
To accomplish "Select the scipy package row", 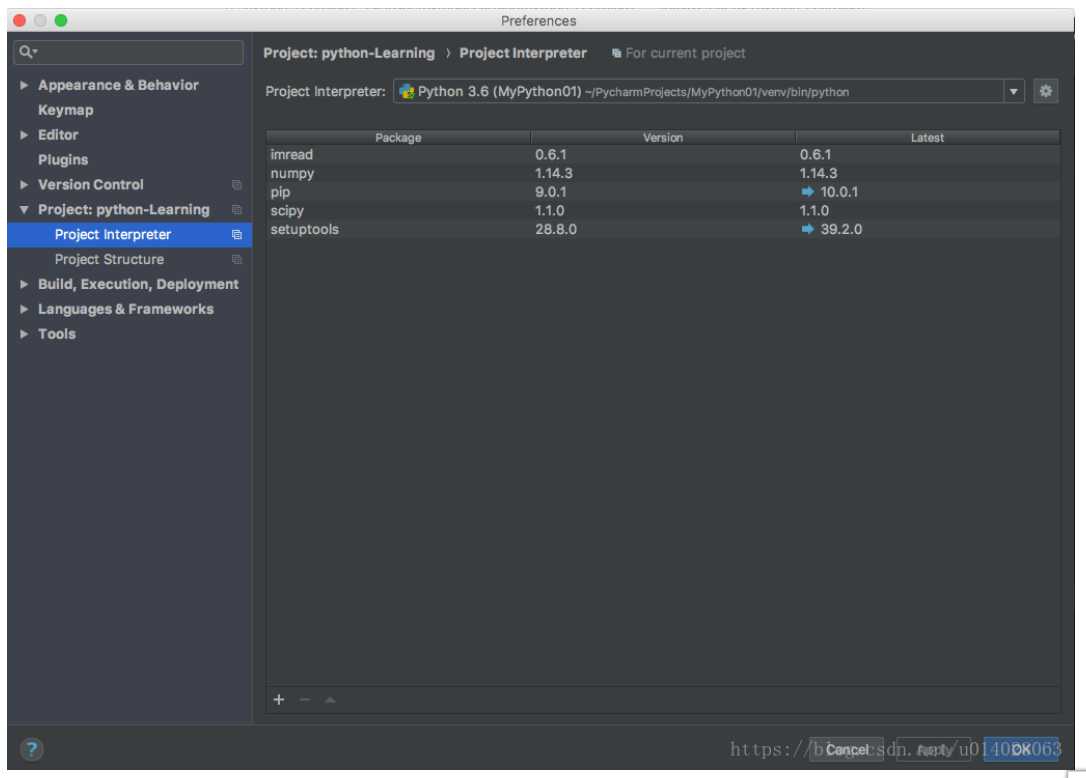I will 663,211.
